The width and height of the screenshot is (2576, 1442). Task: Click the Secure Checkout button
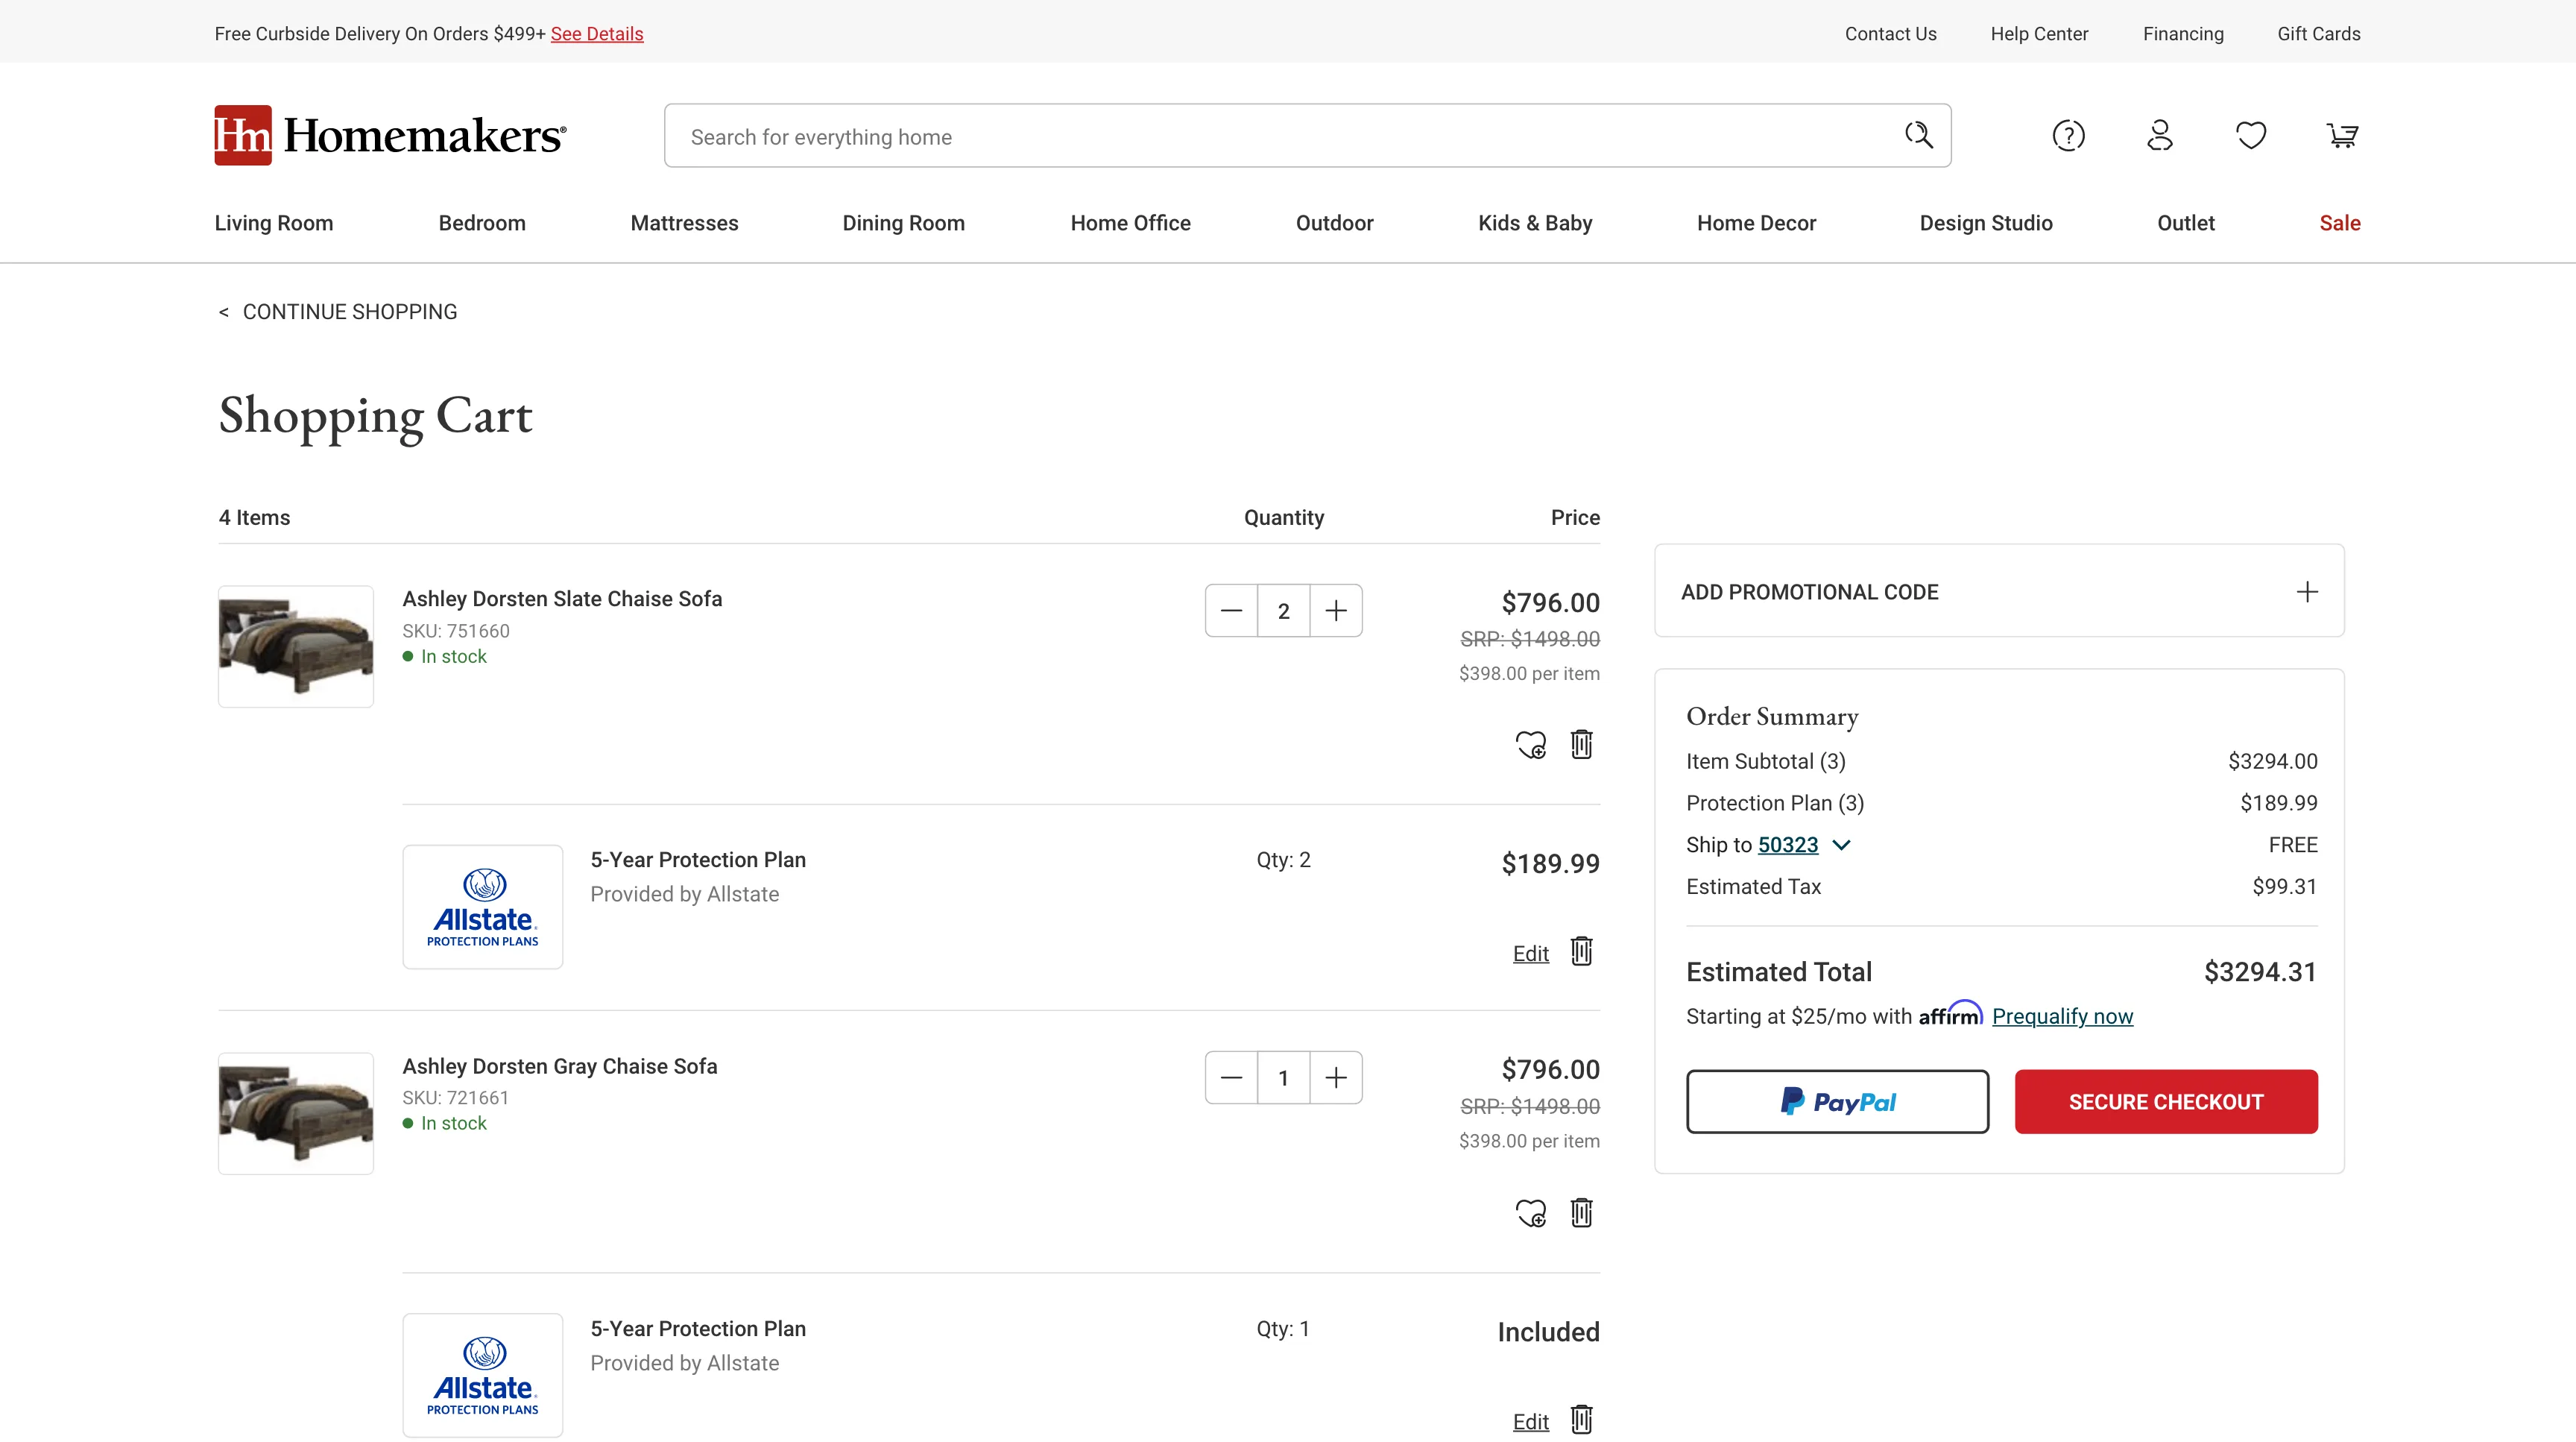2166,1102
